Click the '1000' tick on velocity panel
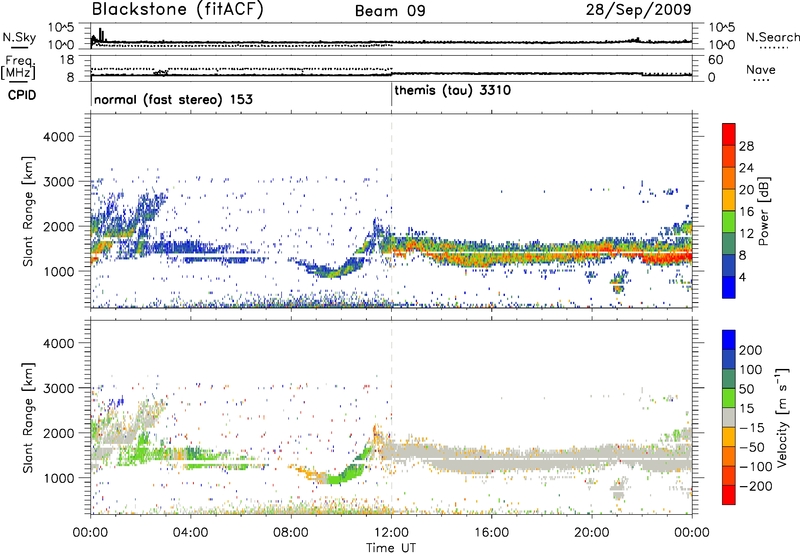Viewport: 800px width, 554px height. (59, 478)
